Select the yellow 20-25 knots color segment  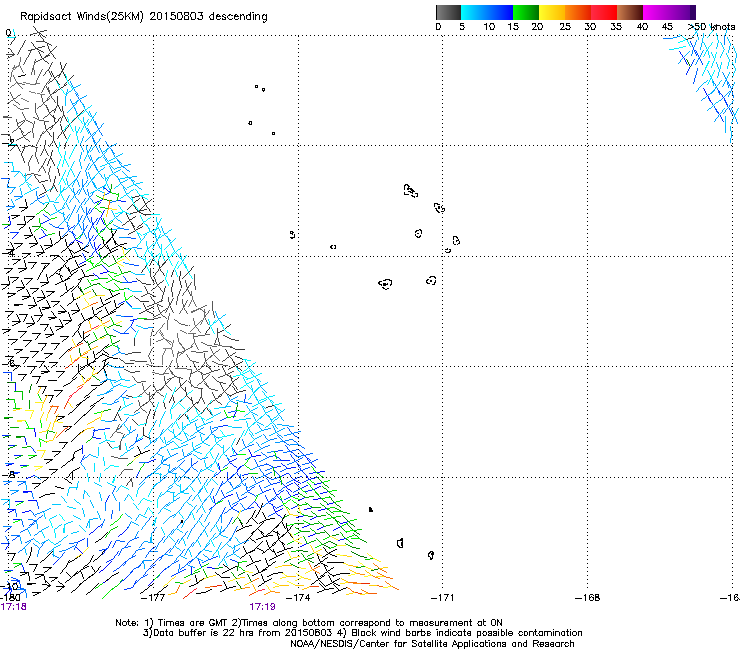pyautogui.click(x=552, y=12)
